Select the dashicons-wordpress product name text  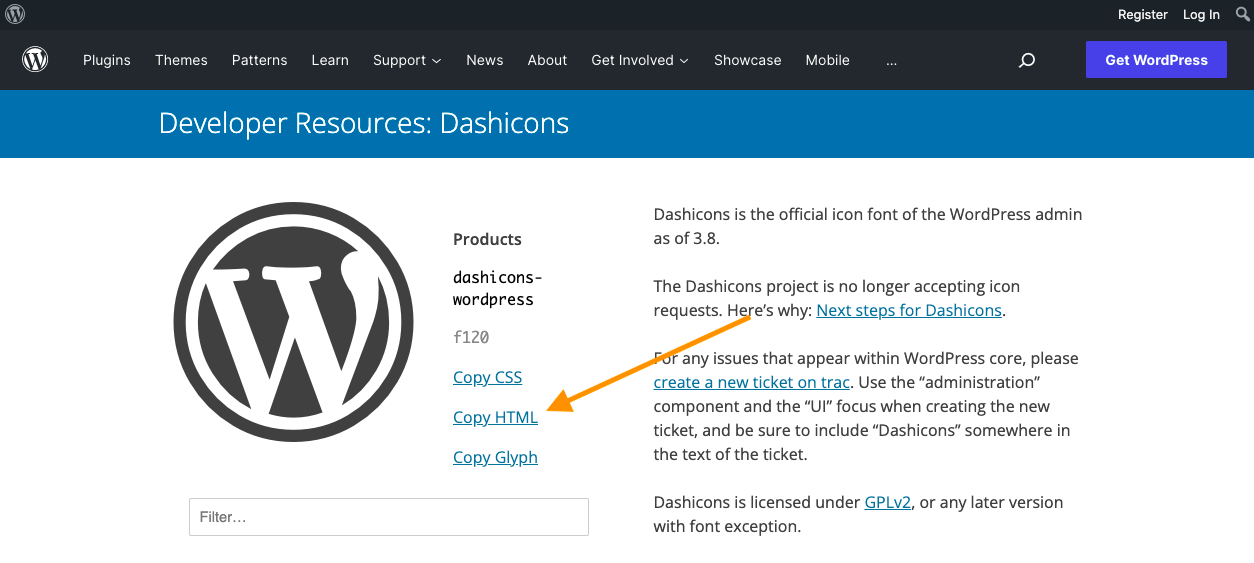497,288
